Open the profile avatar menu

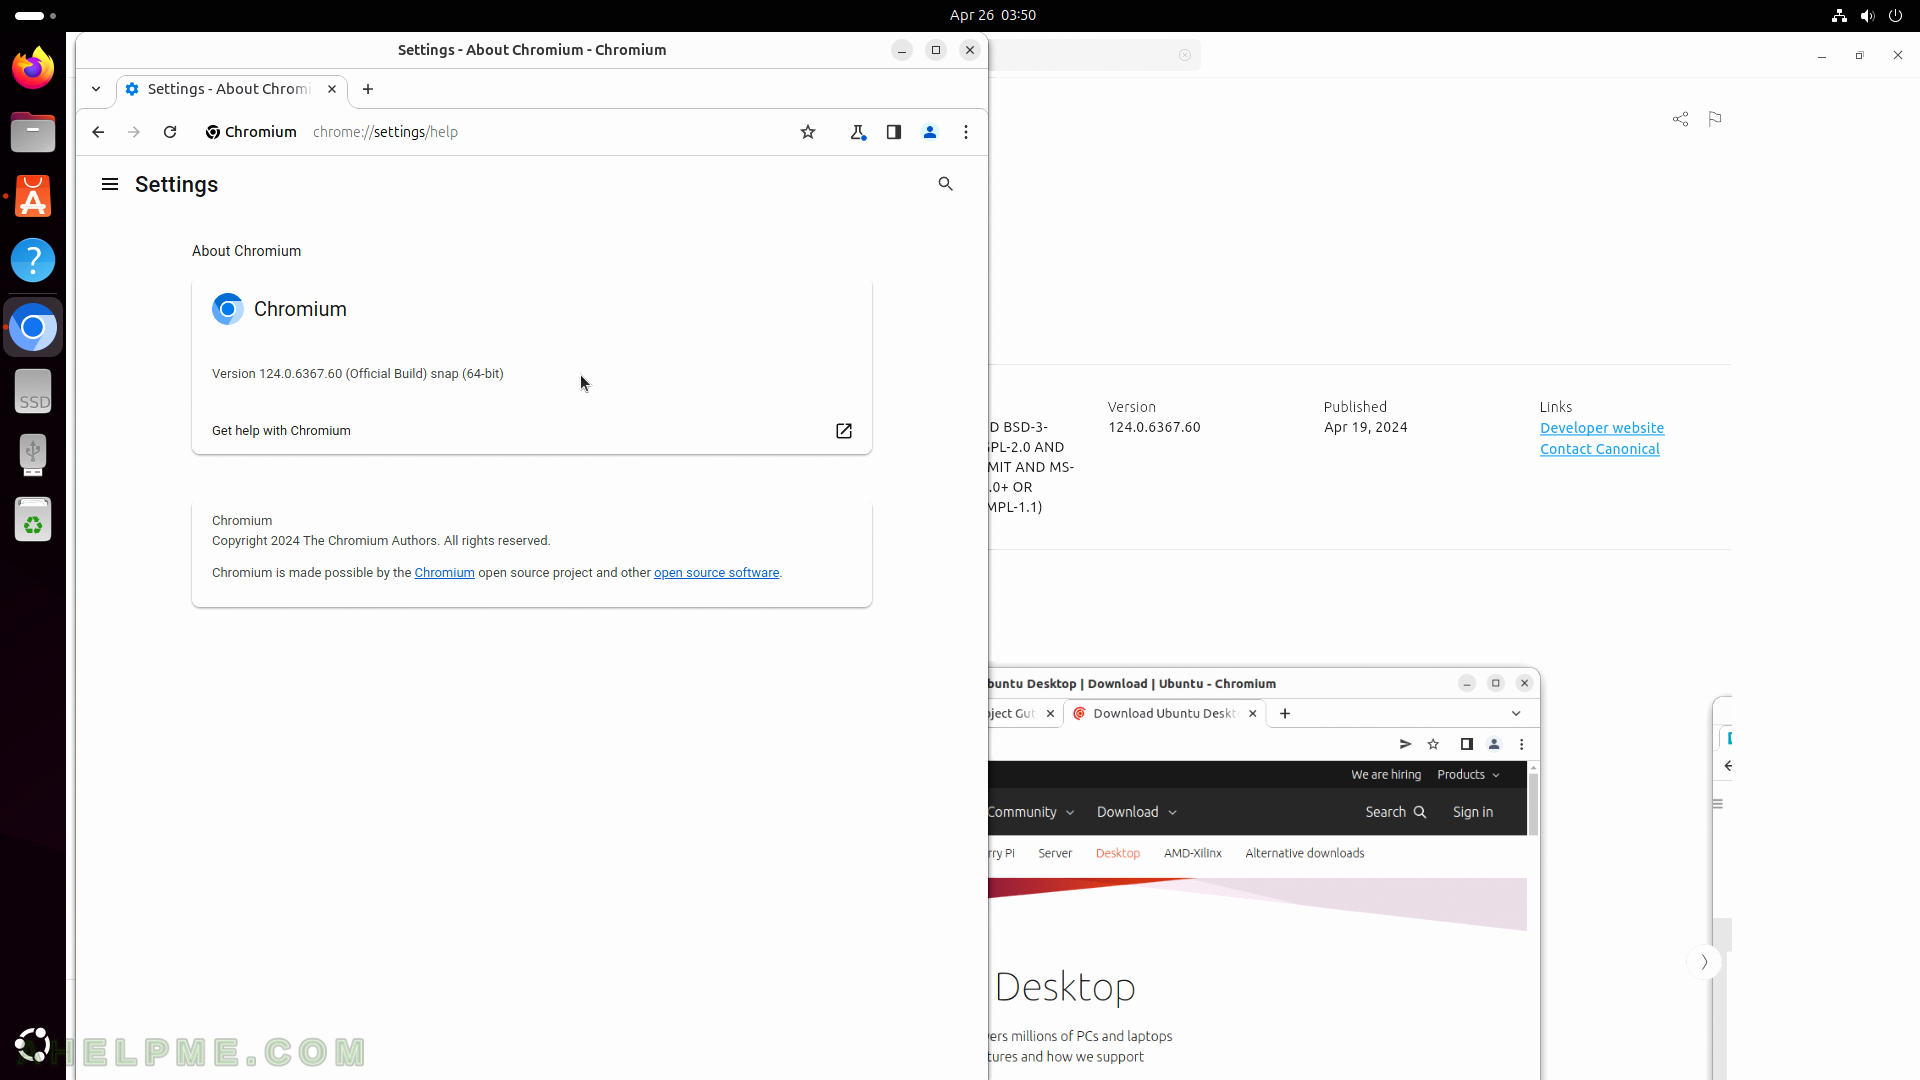pos(930,132)
